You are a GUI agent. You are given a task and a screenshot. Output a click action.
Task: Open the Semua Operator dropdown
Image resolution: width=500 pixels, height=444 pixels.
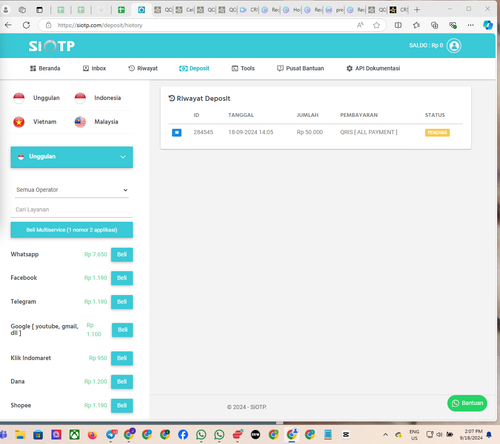pos(72,190)
